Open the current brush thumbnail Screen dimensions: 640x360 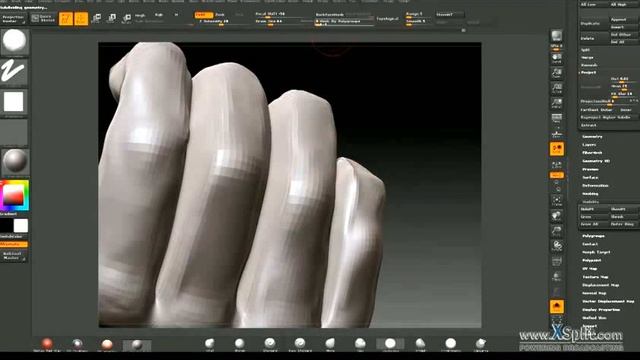click(x=15, y=42)
